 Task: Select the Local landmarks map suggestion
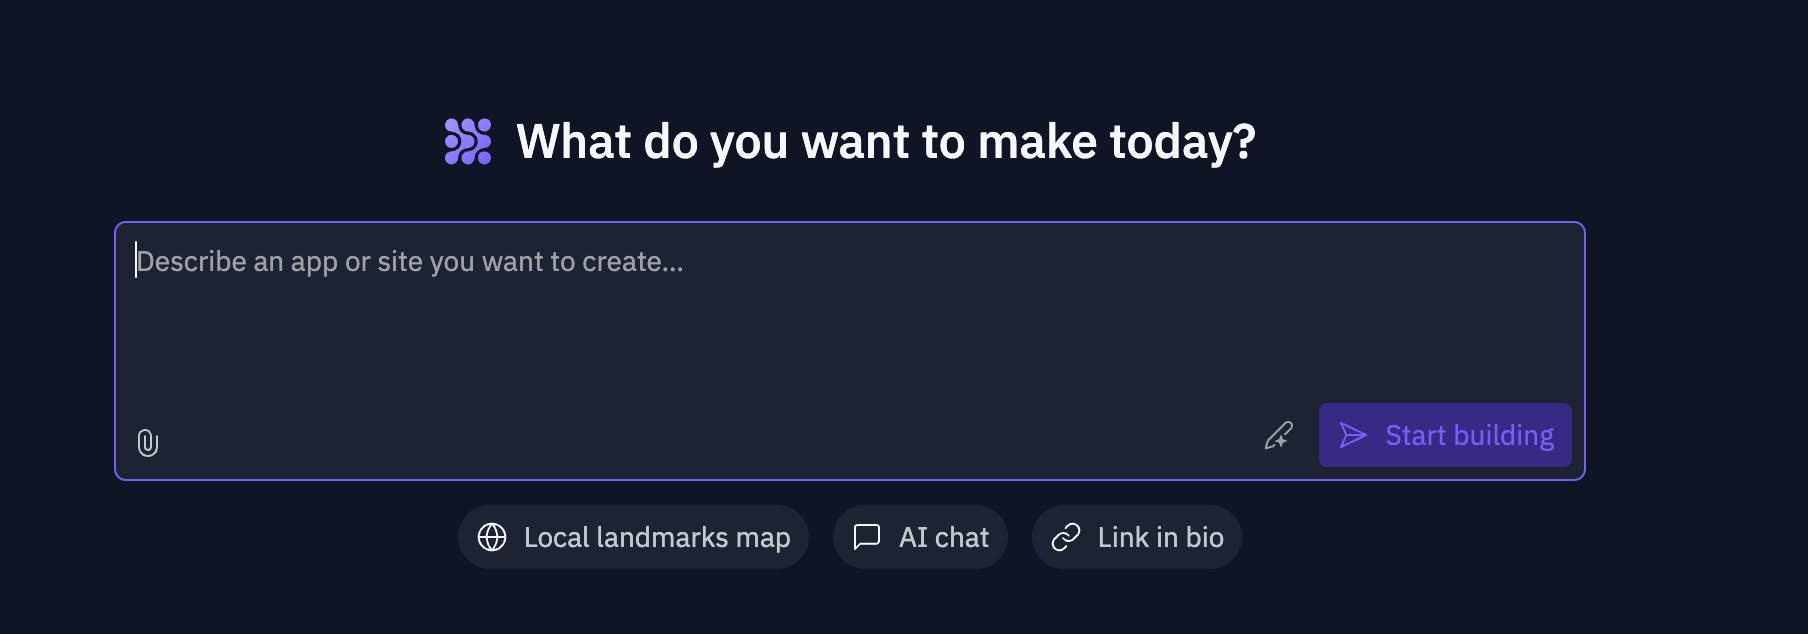633,537
